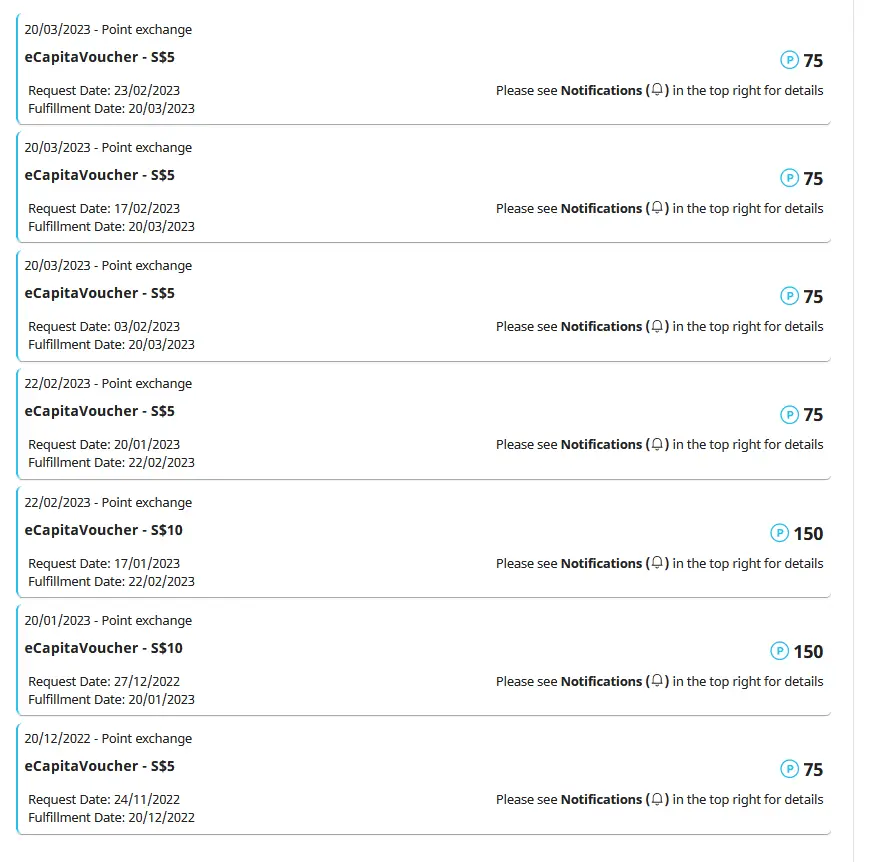The width and height of the screenshot is (874, 862).
Task: Click the points icon of the 24/11/2022 request entry
Action: point(789,769)
